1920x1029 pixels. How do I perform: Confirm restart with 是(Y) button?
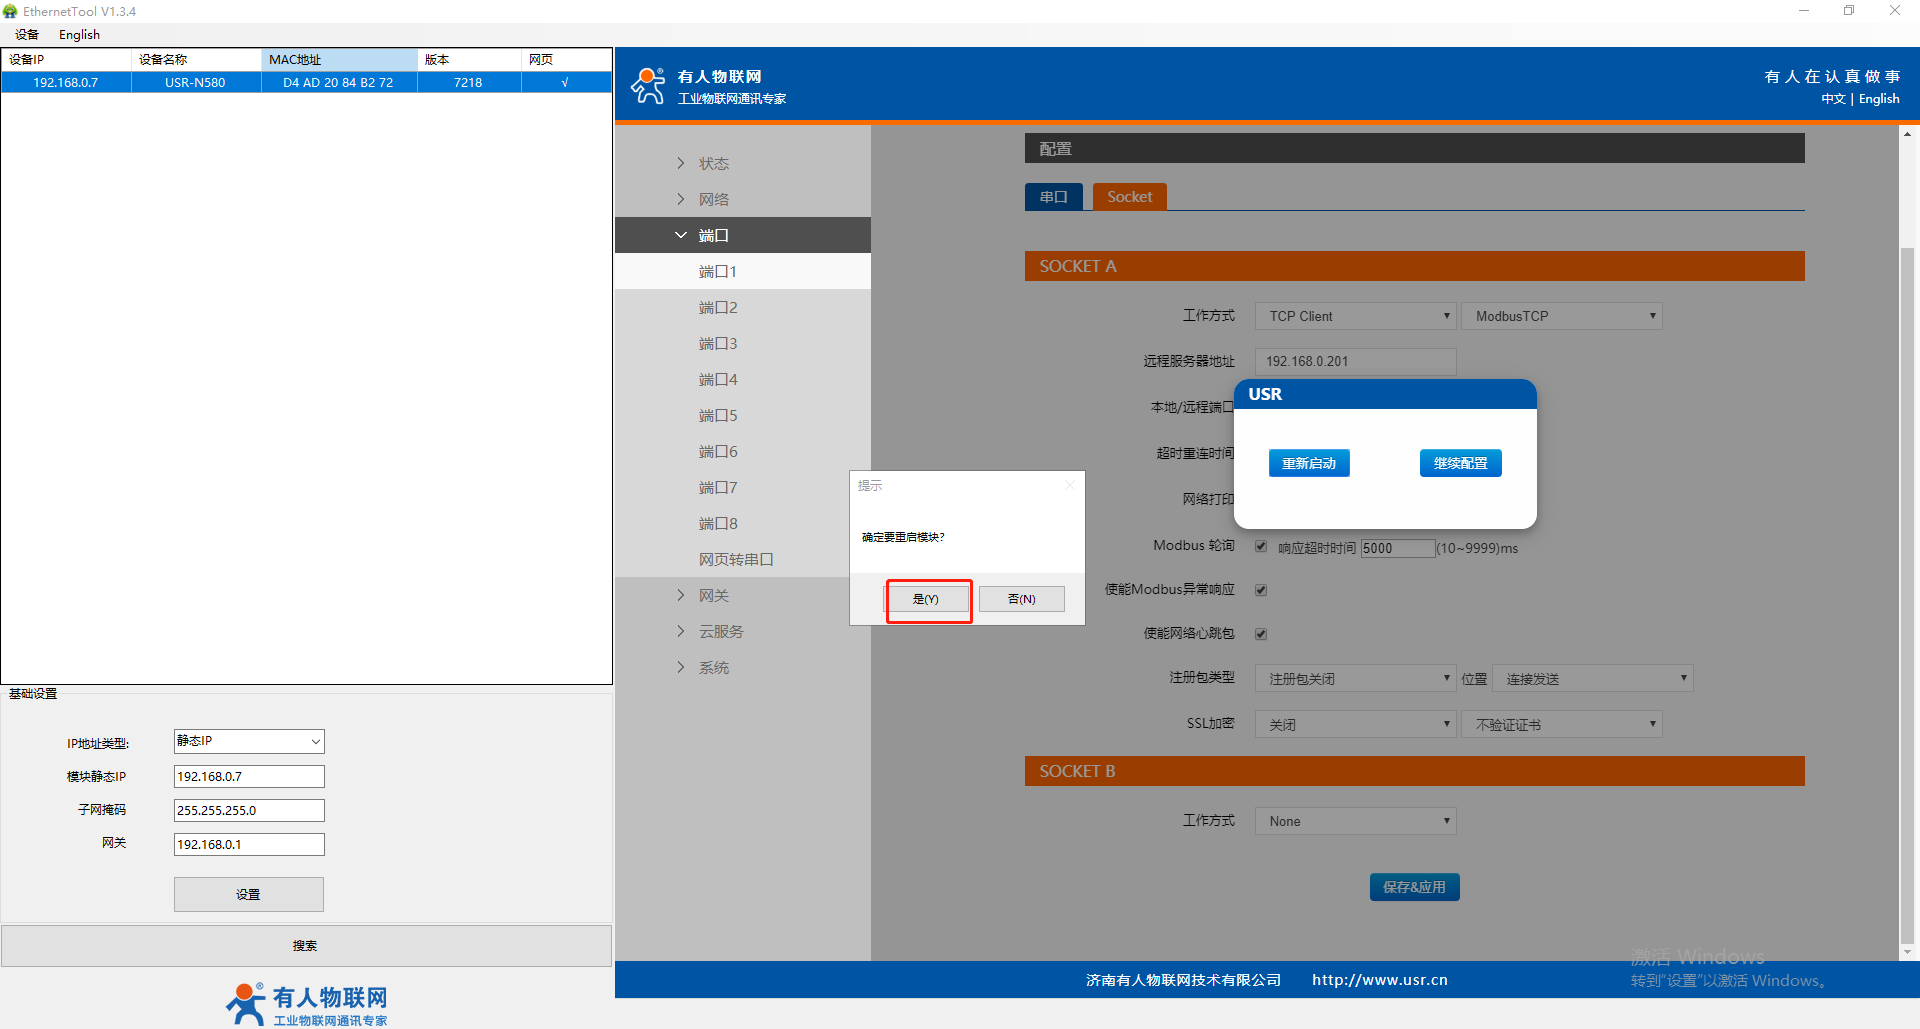(x=926, y=599)
